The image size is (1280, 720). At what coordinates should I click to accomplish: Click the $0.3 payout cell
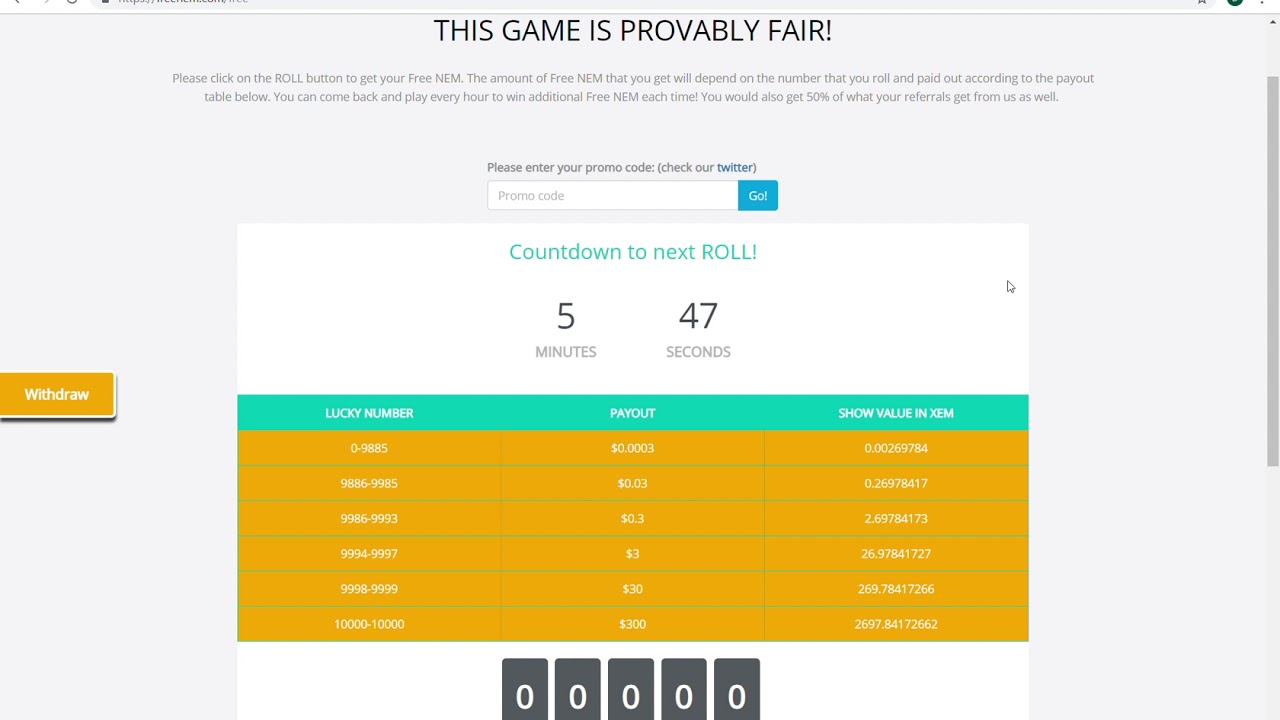tap(632, 518)
